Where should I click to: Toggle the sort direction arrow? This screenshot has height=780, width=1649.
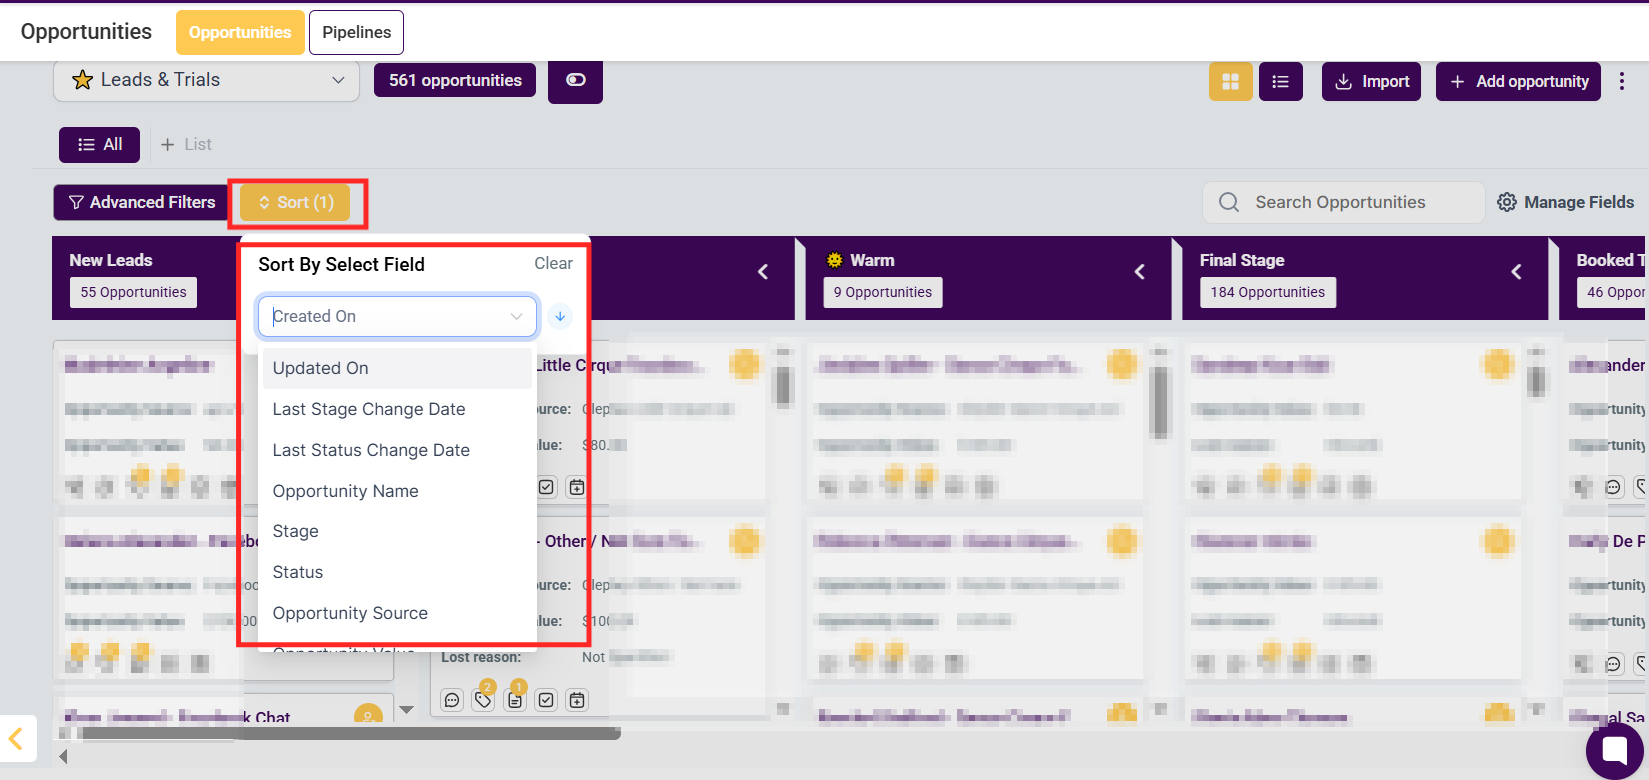point(560,316)
